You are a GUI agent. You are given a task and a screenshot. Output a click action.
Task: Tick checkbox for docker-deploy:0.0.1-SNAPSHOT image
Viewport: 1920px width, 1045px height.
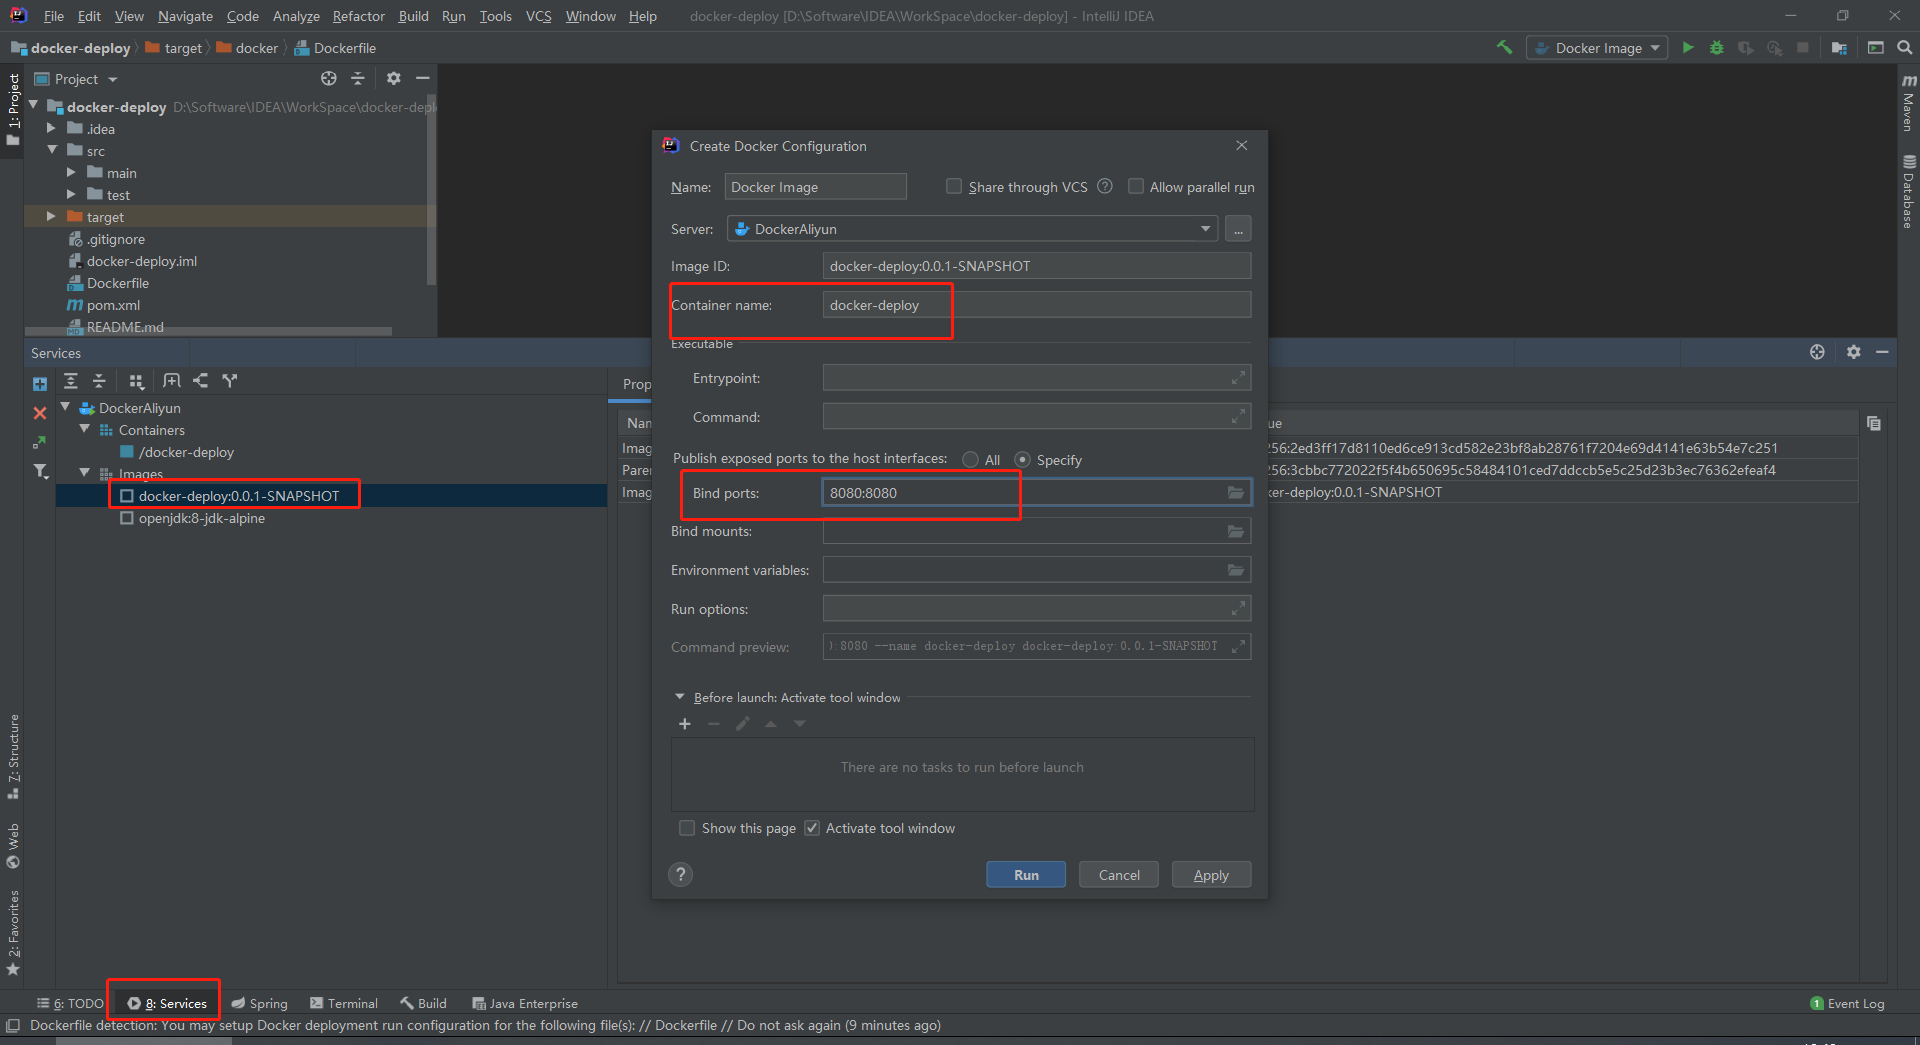(127, 496)
